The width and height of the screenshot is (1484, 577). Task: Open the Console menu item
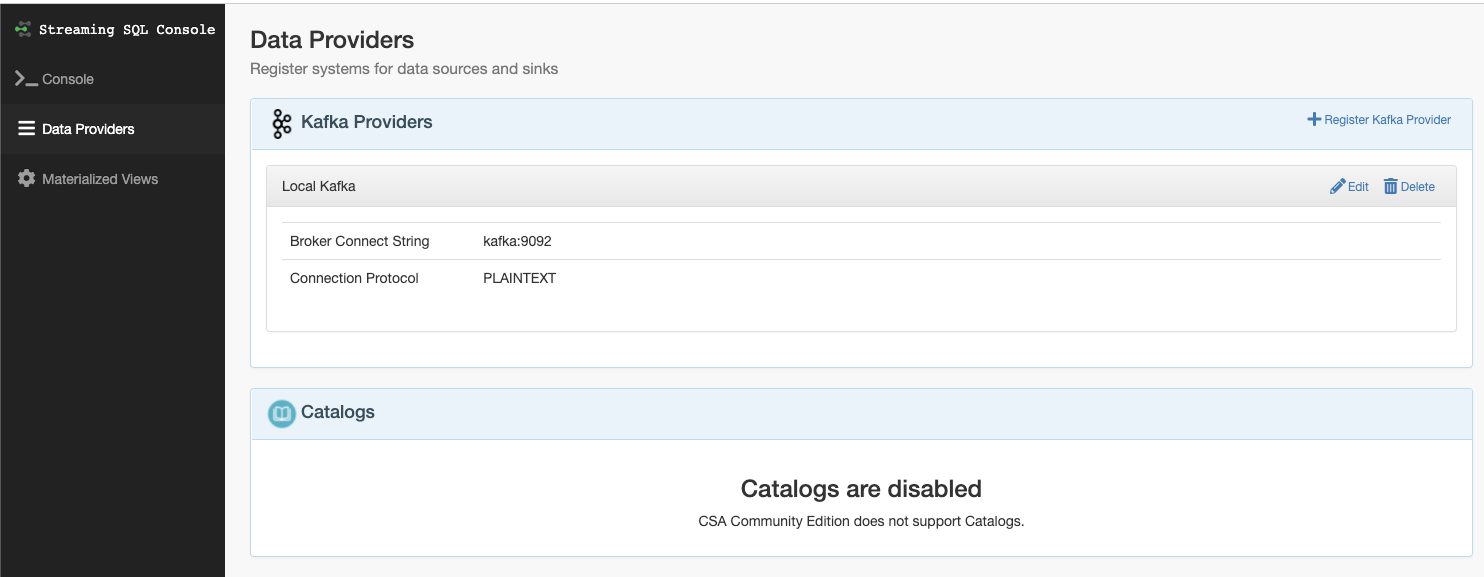(x=68, y=79)
